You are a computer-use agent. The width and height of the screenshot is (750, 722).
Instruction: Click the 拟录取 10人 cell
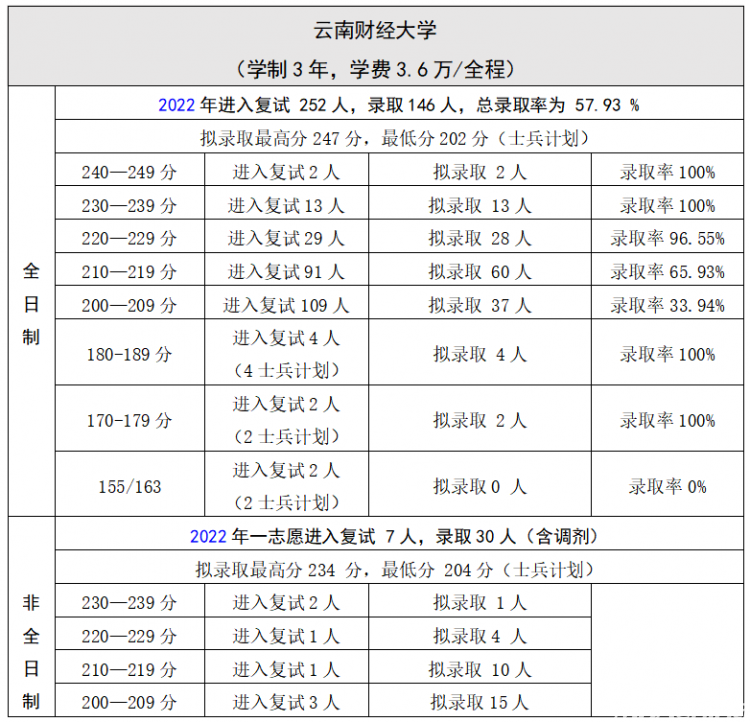(x=480, y=667)
